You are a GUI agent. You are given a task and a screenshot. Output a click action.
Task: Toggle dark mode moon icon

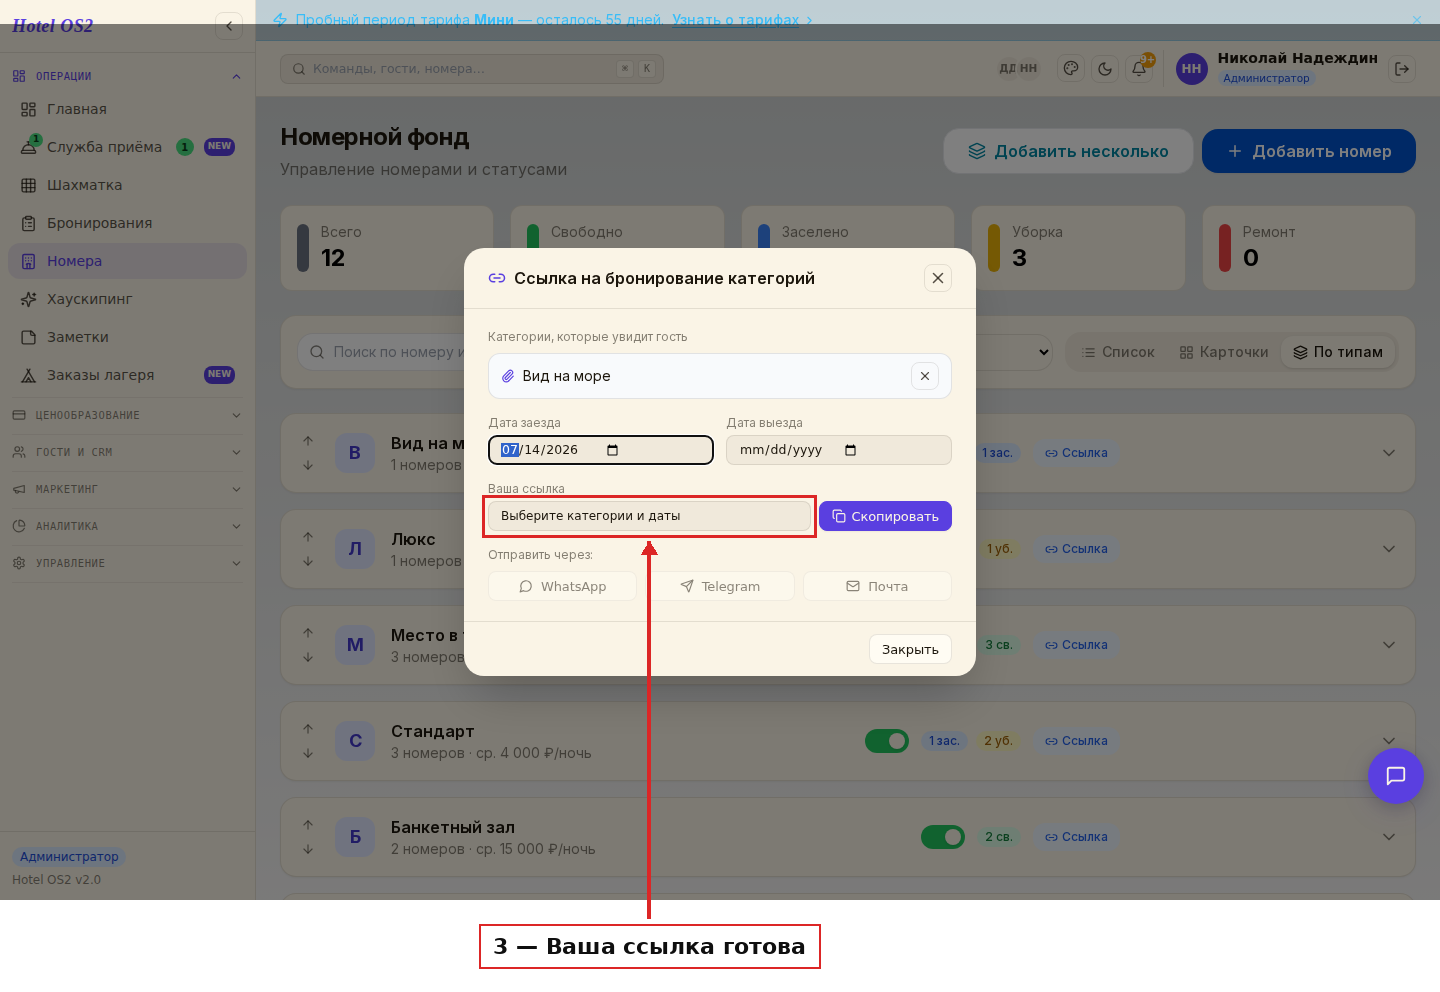[1105, 69]
